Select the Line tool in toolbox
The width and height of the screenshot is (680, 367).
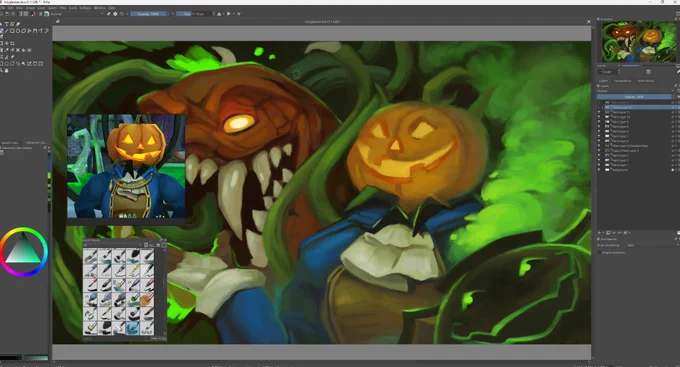(x=7, y=31)
